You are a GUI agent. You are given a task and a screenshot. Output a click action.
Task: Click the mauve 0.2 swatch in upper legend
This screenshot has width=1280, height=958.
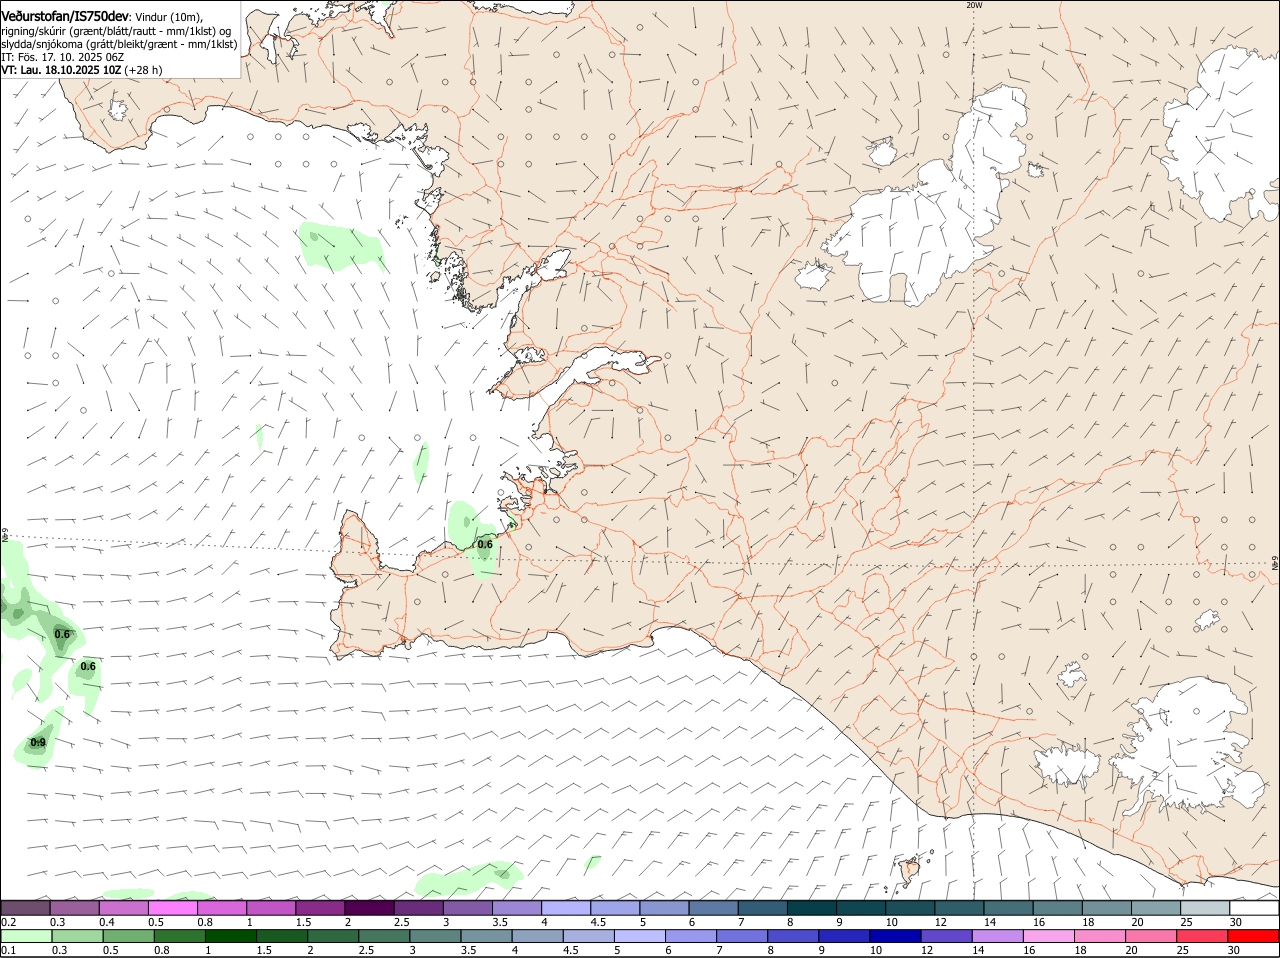coord(26,907)
